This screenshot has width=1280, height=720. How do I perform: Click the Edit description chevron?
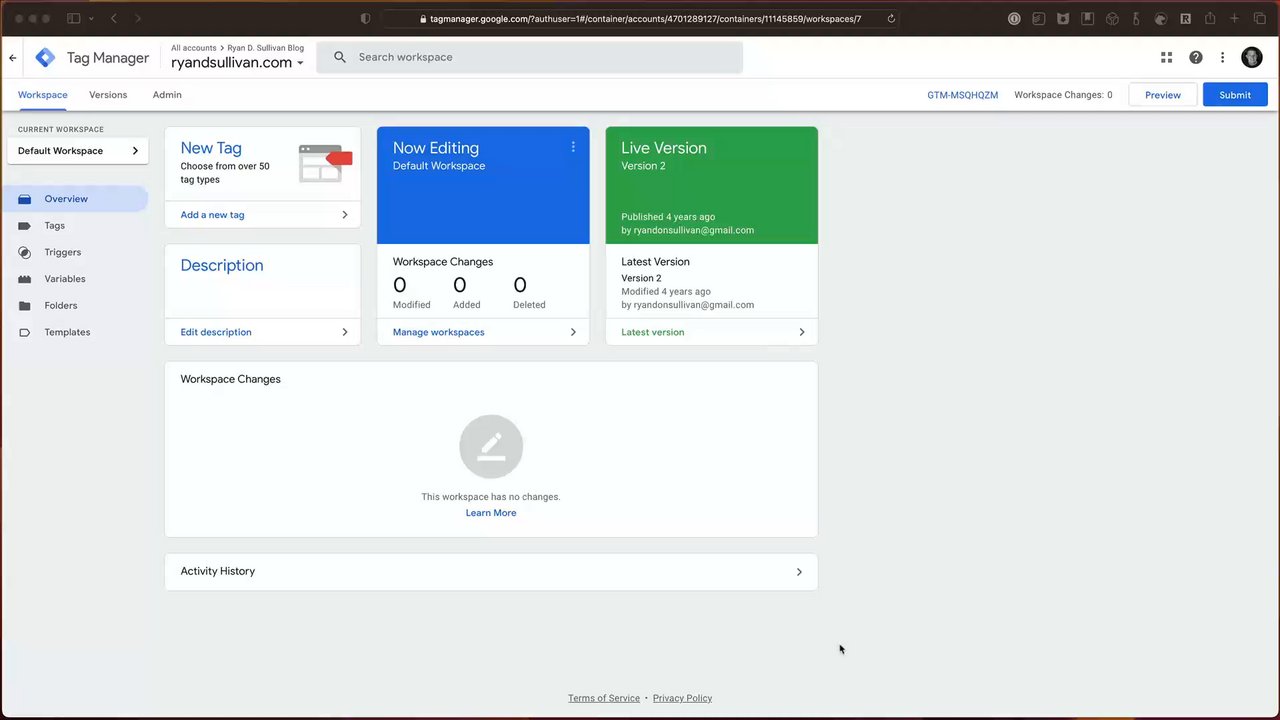tap(345, 332)
